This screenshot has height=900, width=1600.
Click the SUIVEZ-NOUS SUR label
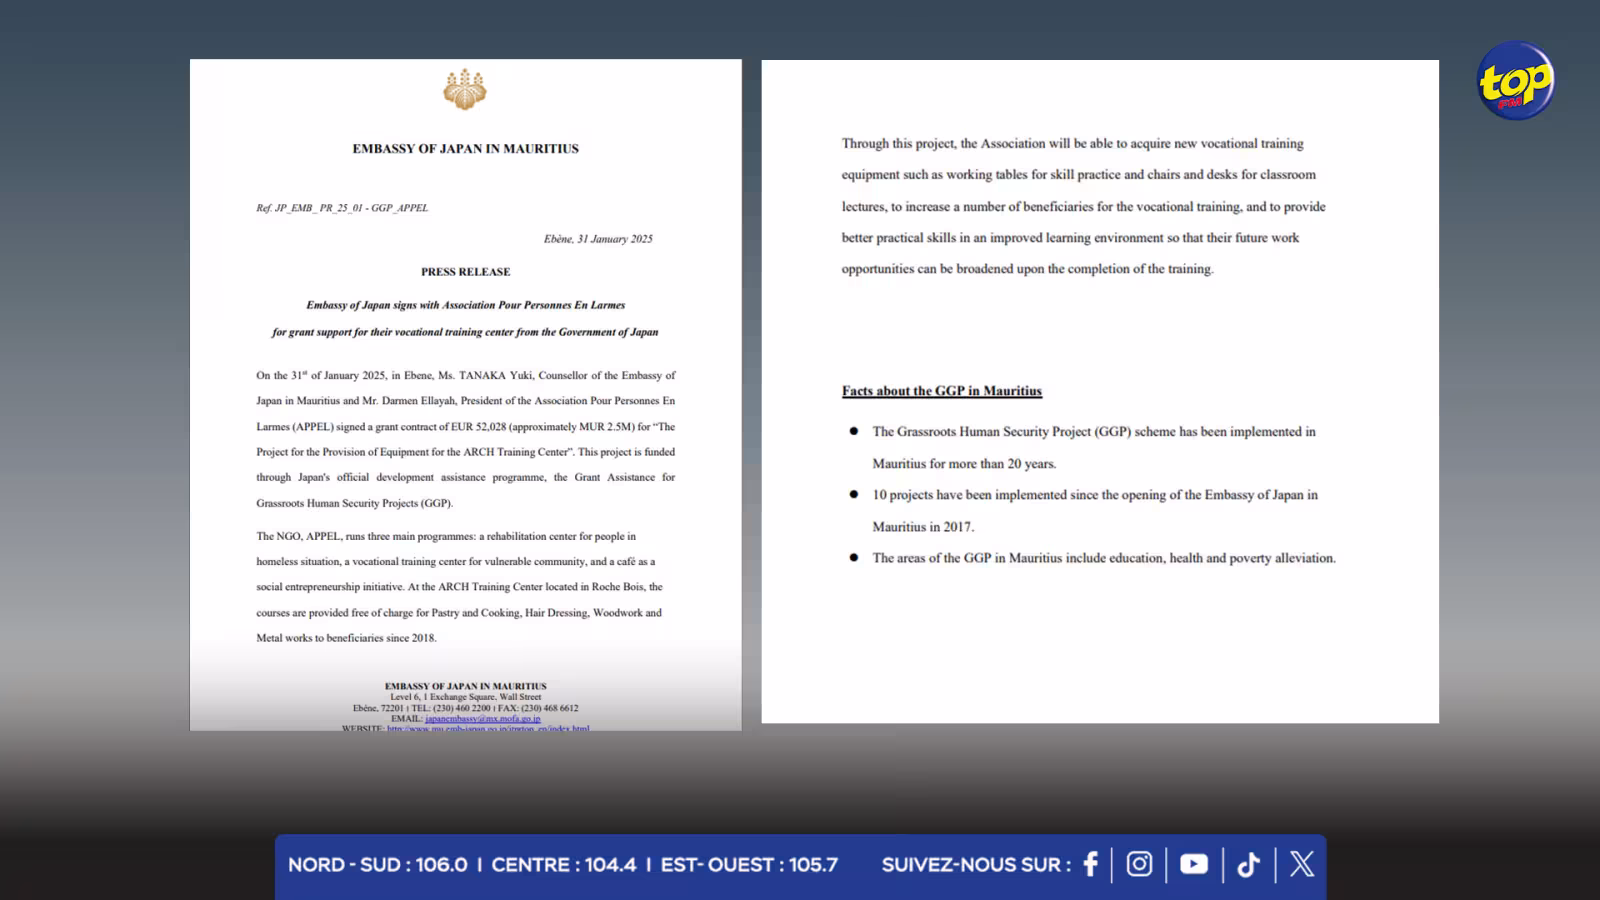coord(976,865)
